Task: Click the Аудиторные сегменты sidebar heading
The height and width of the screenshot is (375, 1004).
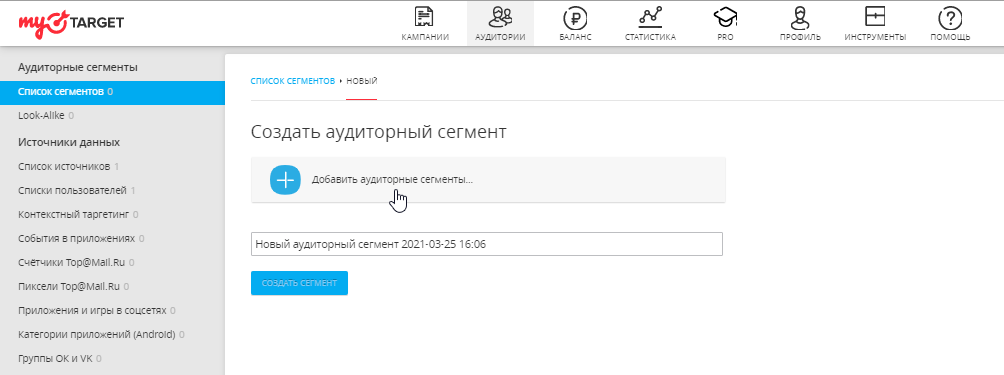Action: [78, 67]
